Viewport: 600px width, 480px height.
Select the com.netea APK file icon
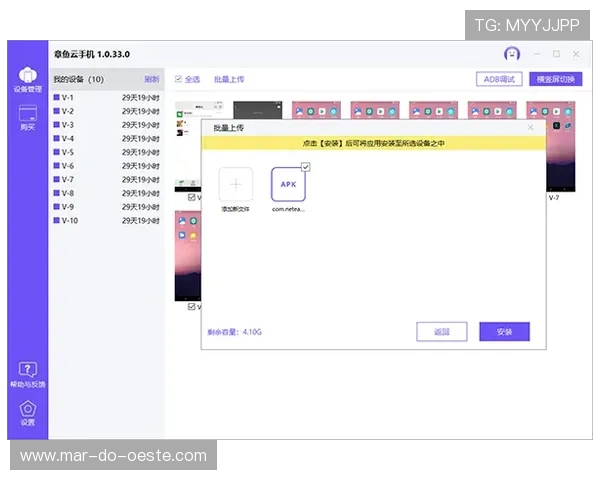(288, 184)
